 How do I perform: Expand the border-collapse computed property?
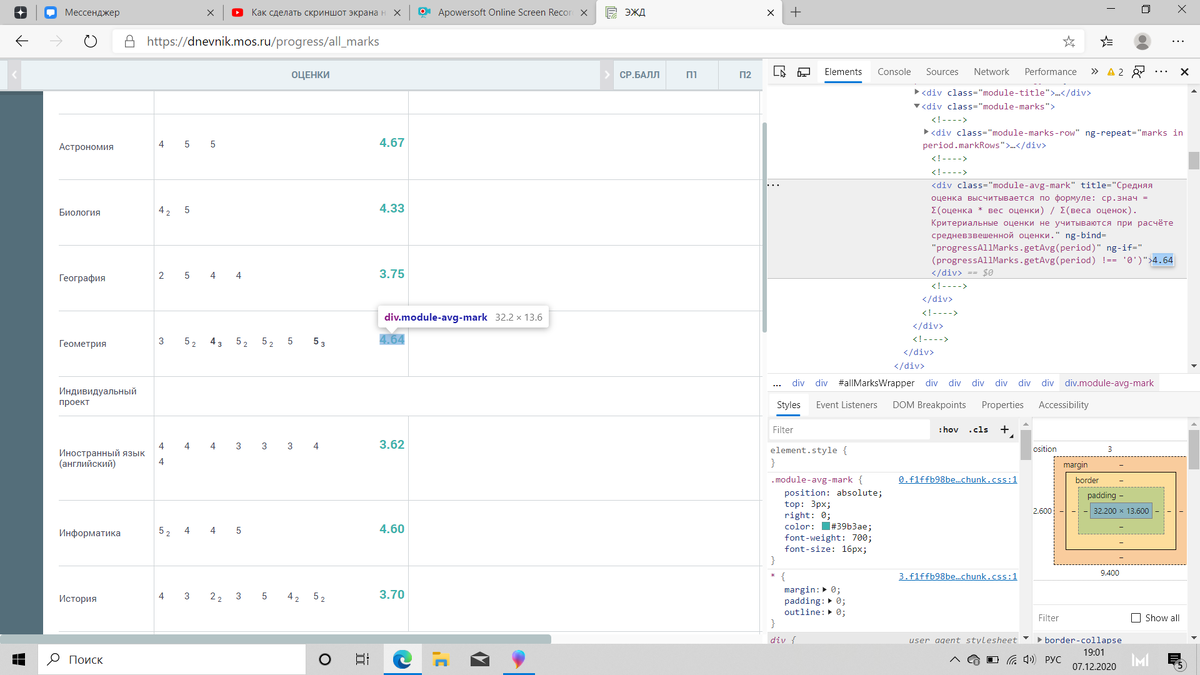pyautogui.click(x=1040, y=640)
